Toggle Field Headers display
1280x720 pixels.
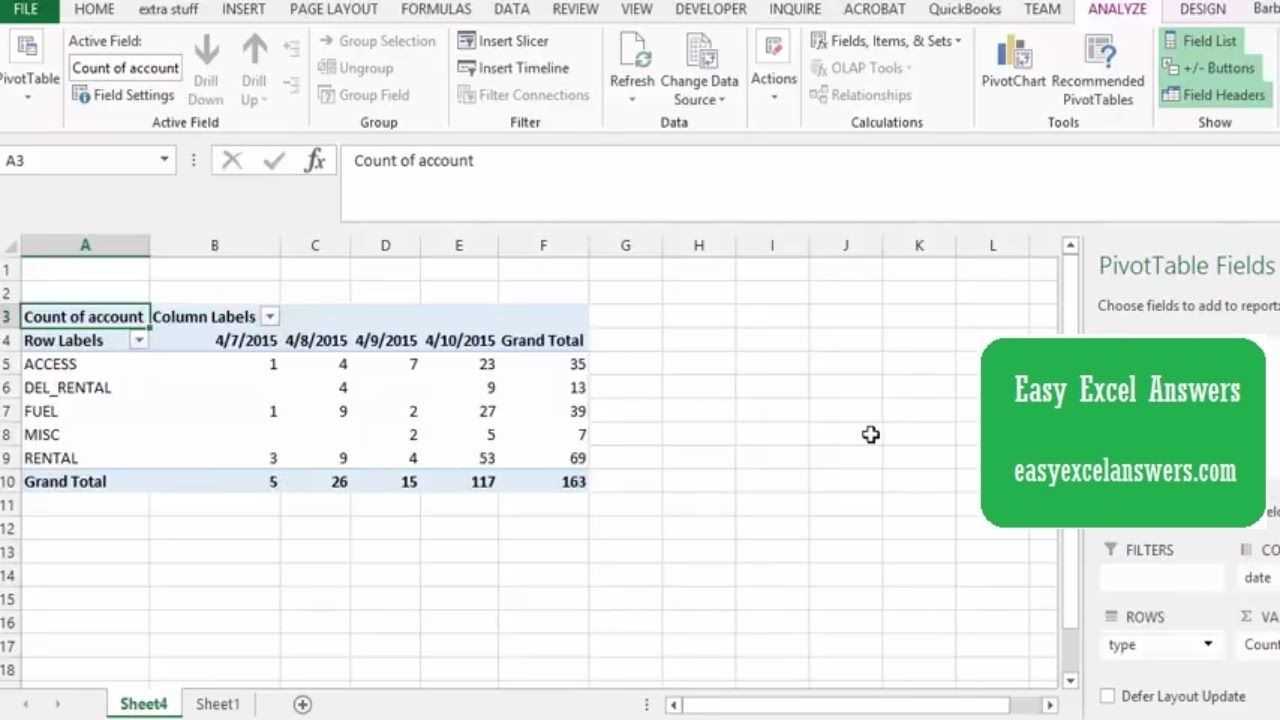click(1213, 95)
